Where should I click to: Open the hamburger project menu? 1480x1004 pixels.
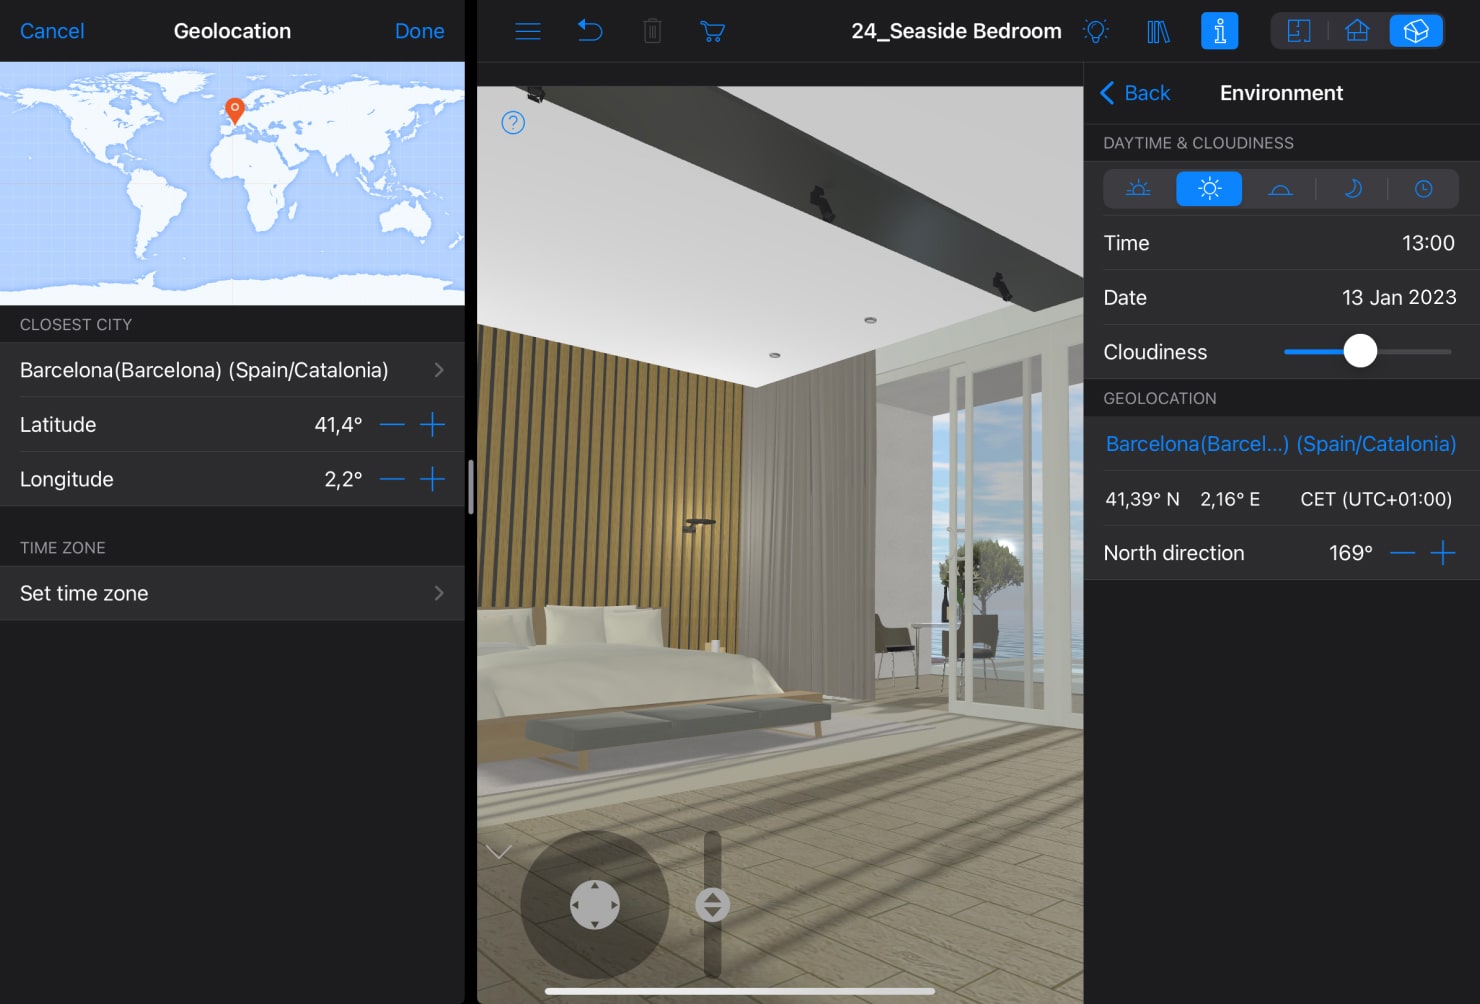point(527,30)
